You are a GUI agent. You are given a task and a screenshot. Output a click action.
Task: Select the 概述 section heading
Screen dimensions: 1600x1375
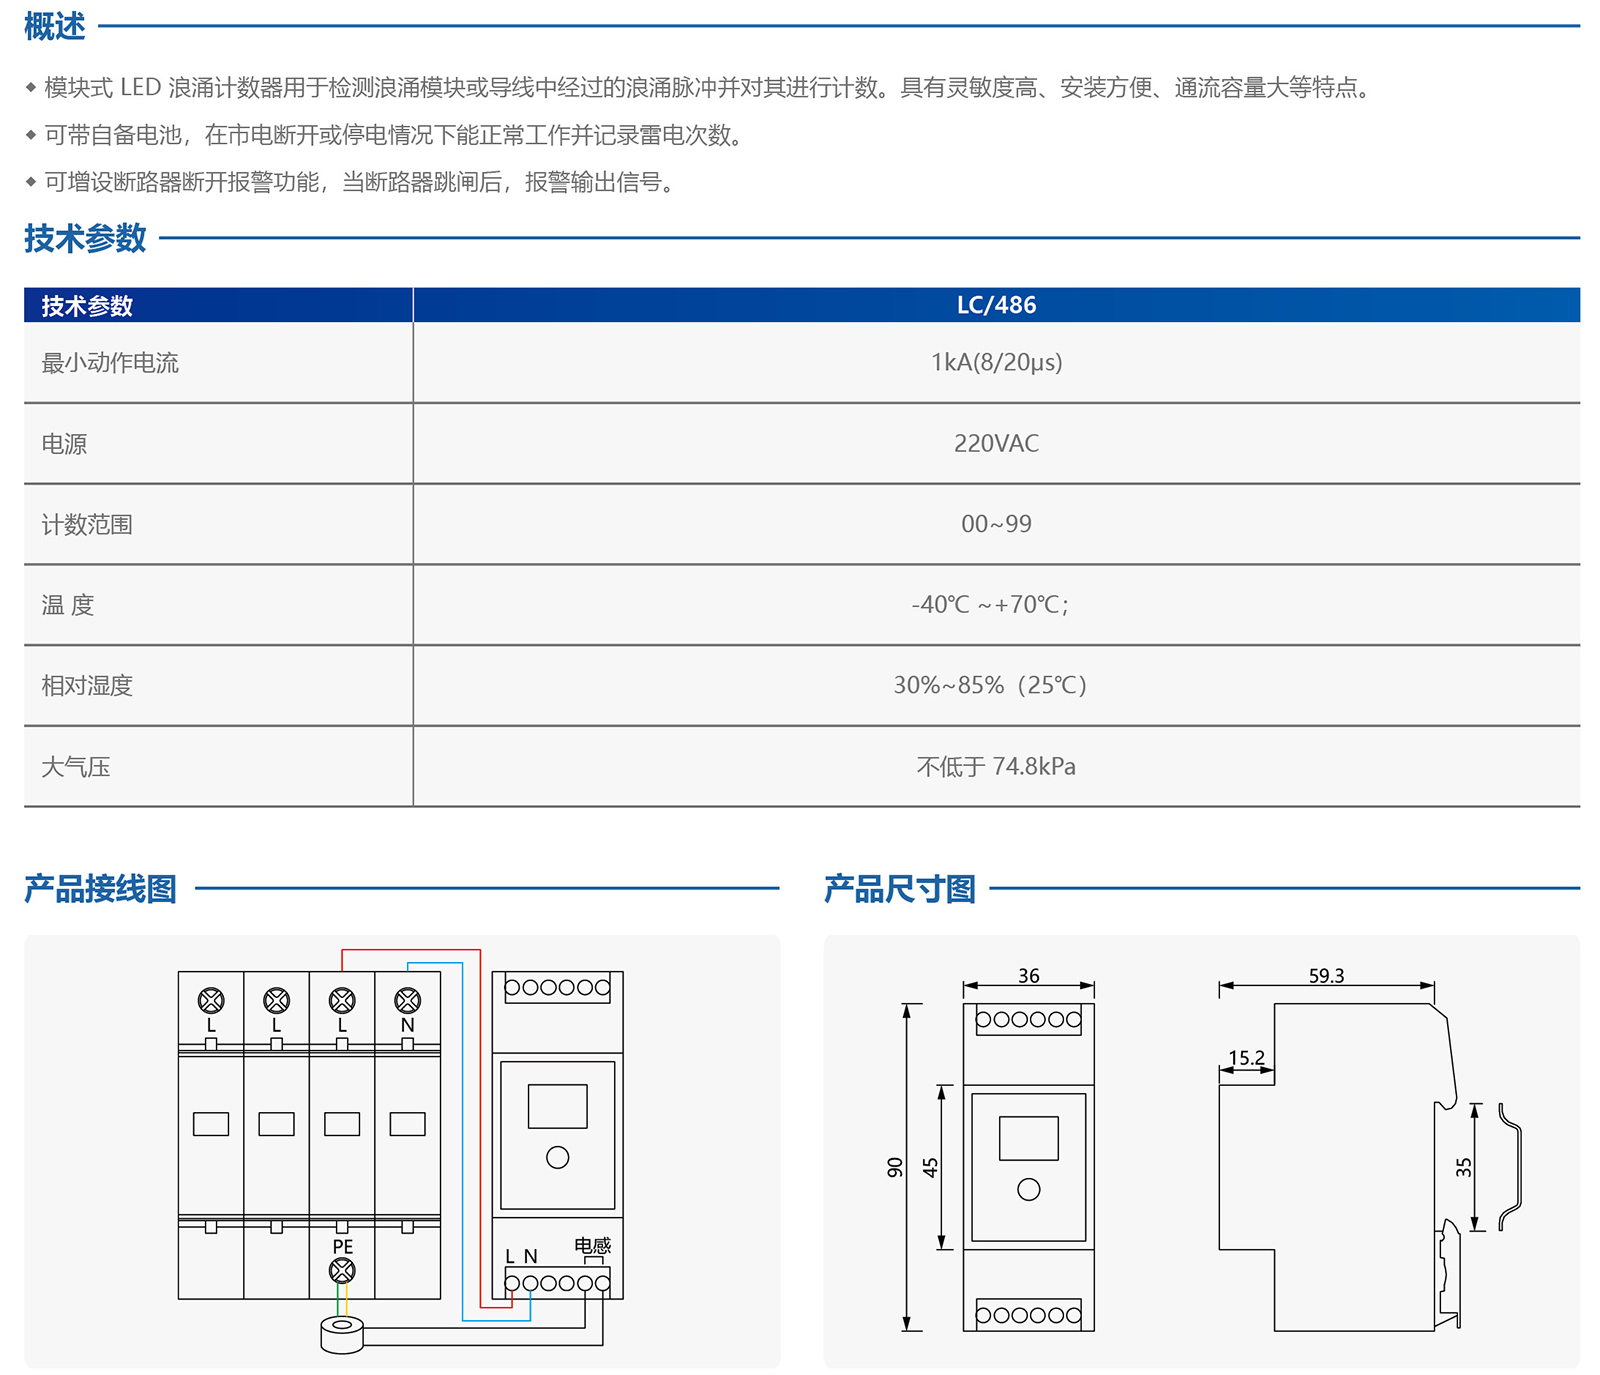pyautogui.click(x=55, y=26)
